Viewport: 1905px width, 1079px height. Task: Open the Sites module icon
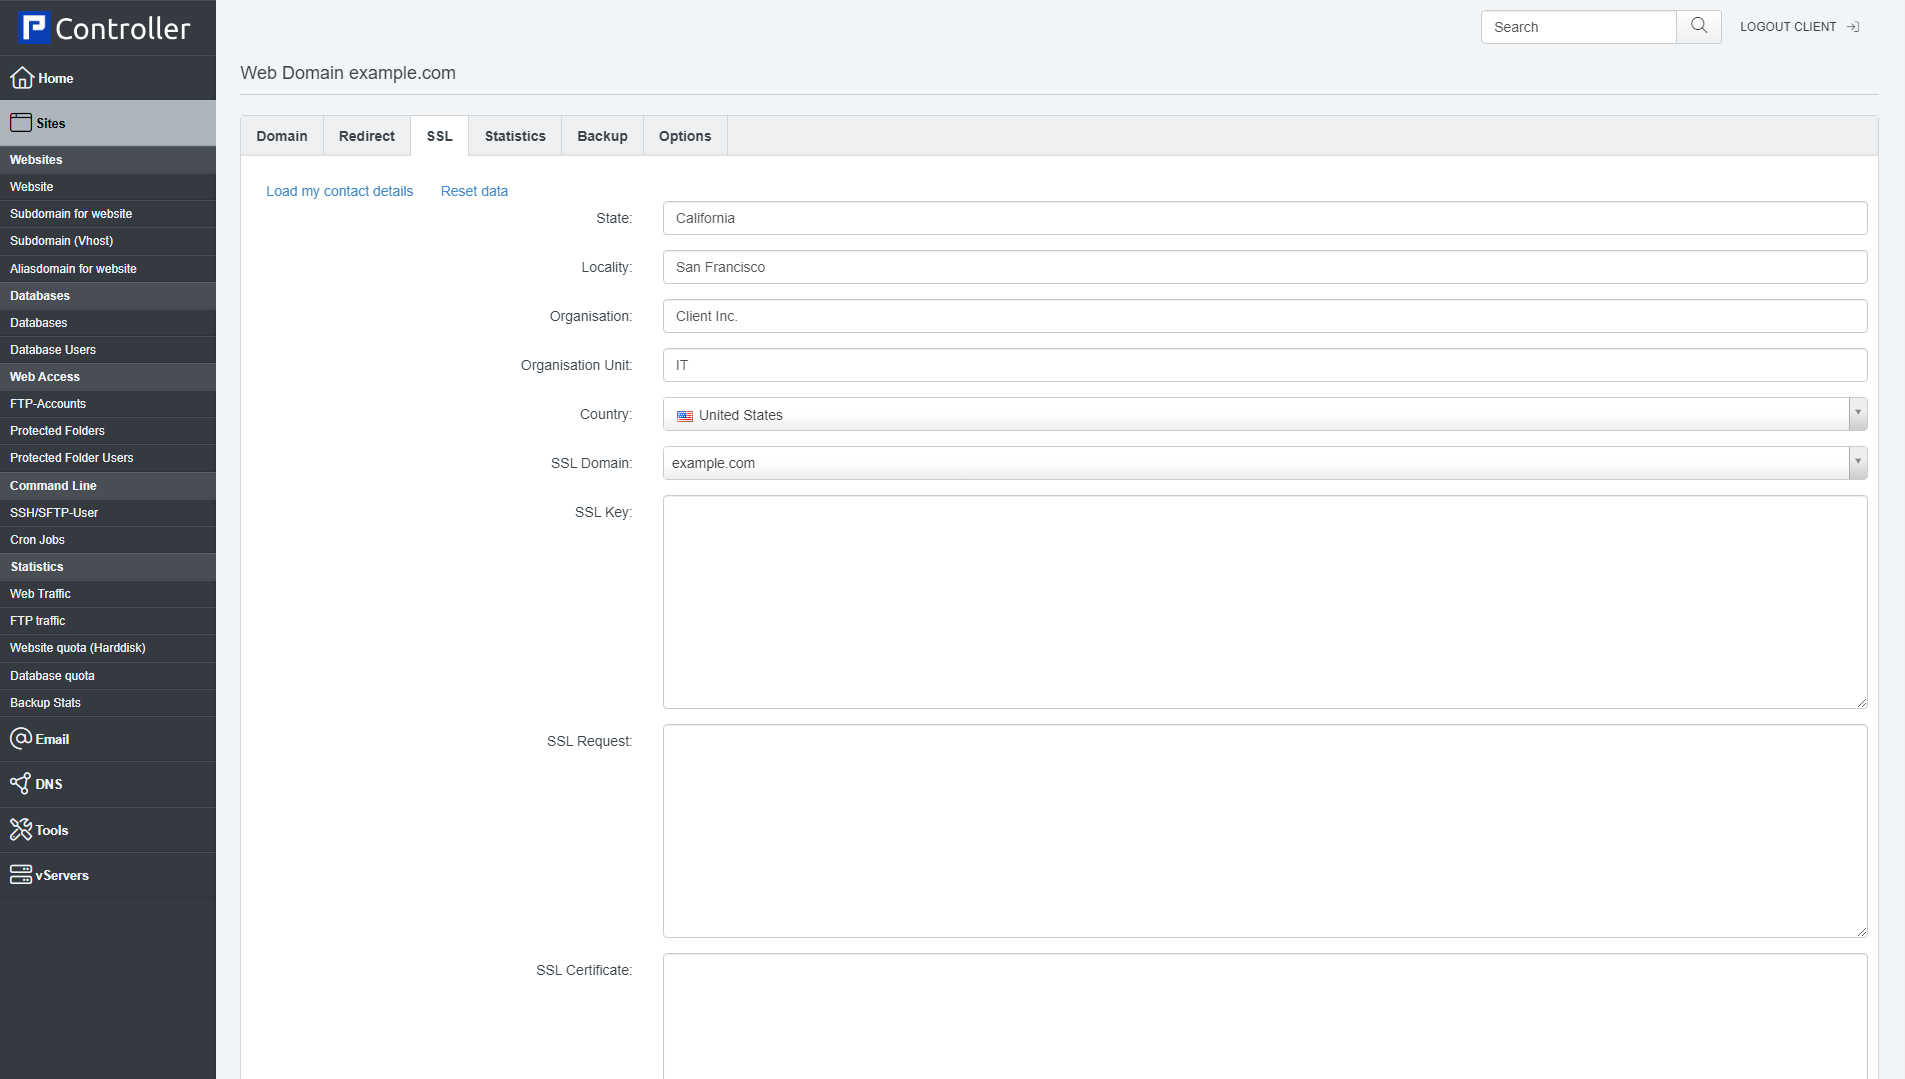(x=21, y=123)
